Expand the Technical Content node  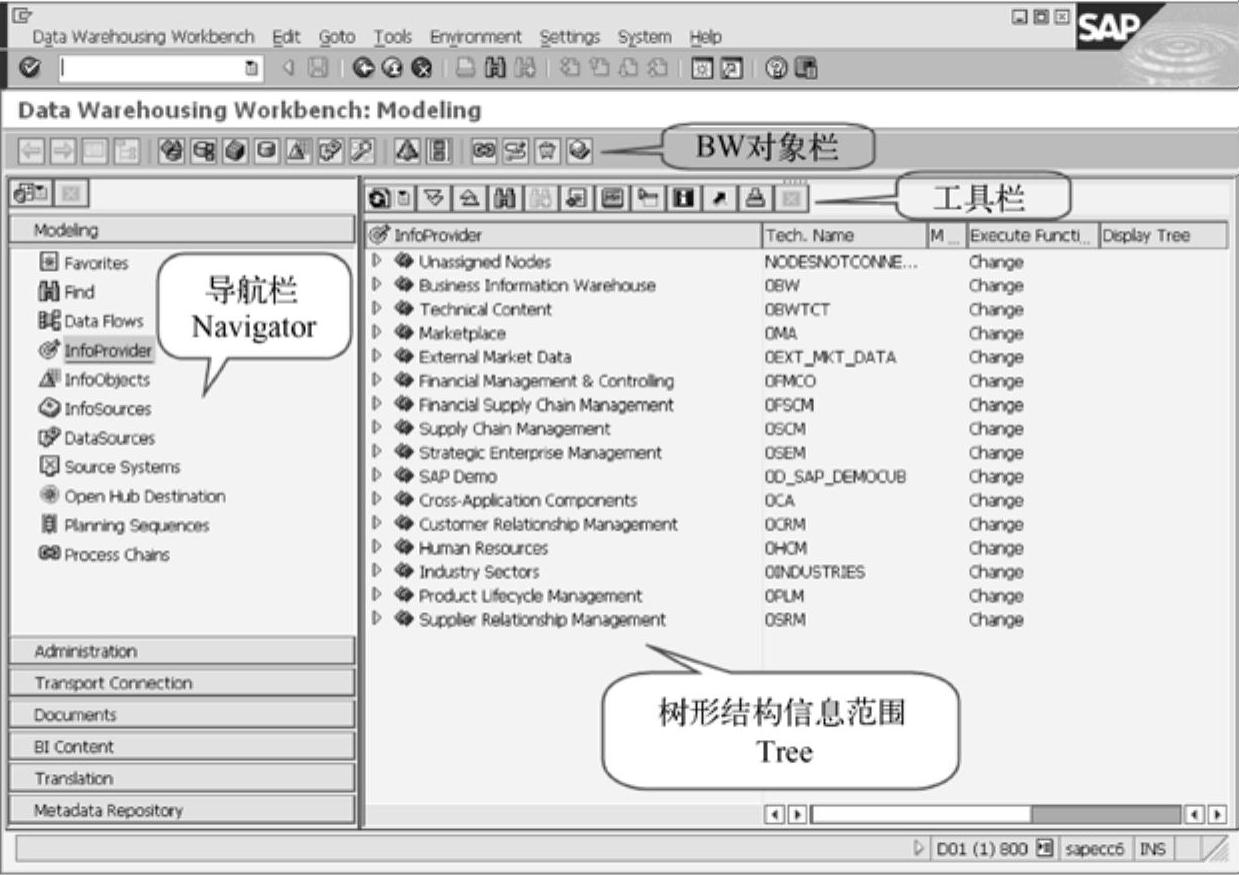coord(377,308)
